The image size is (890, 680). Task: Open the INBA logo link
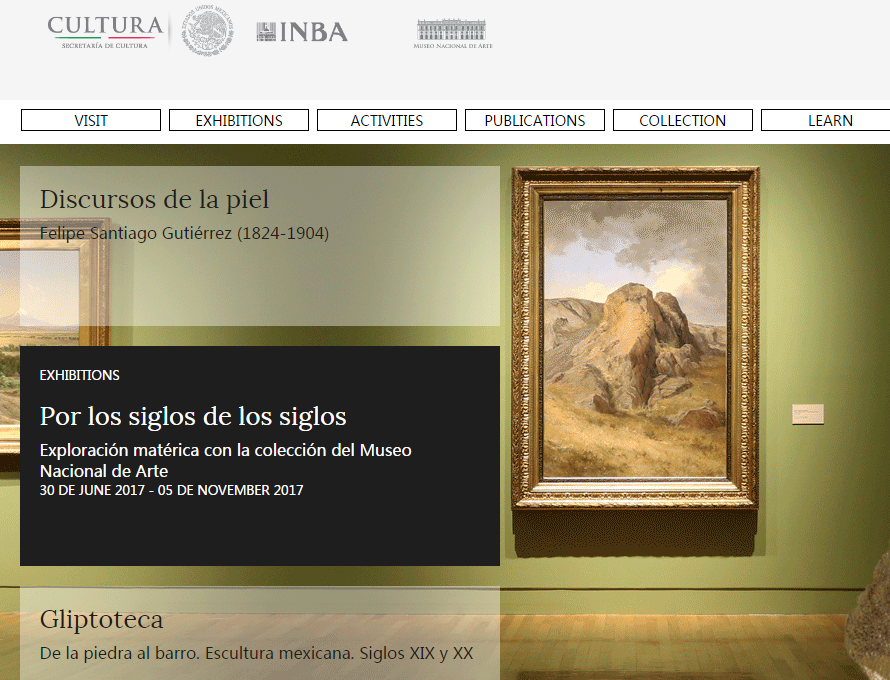301,32
